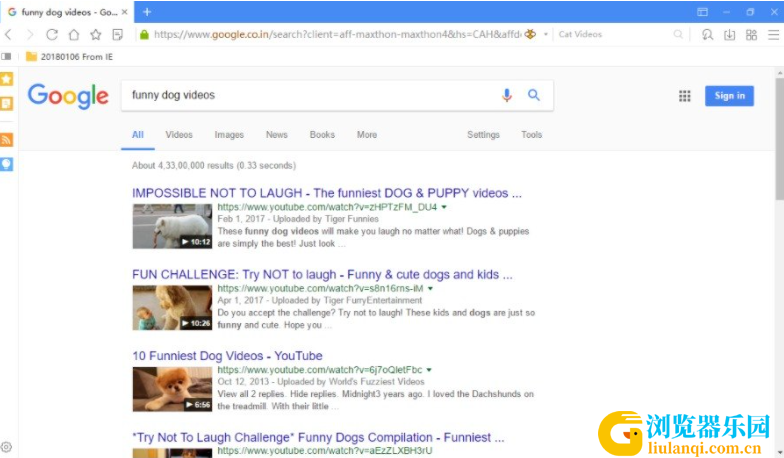This screenshot has width=784, height=458.
Task: Click the scrollbar up arrow
Action: click(x=780, y=72)
